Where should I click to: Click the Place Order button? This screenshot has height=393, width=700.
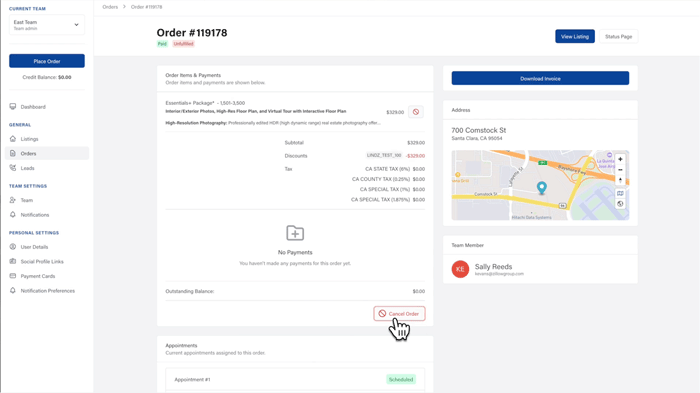47,61
